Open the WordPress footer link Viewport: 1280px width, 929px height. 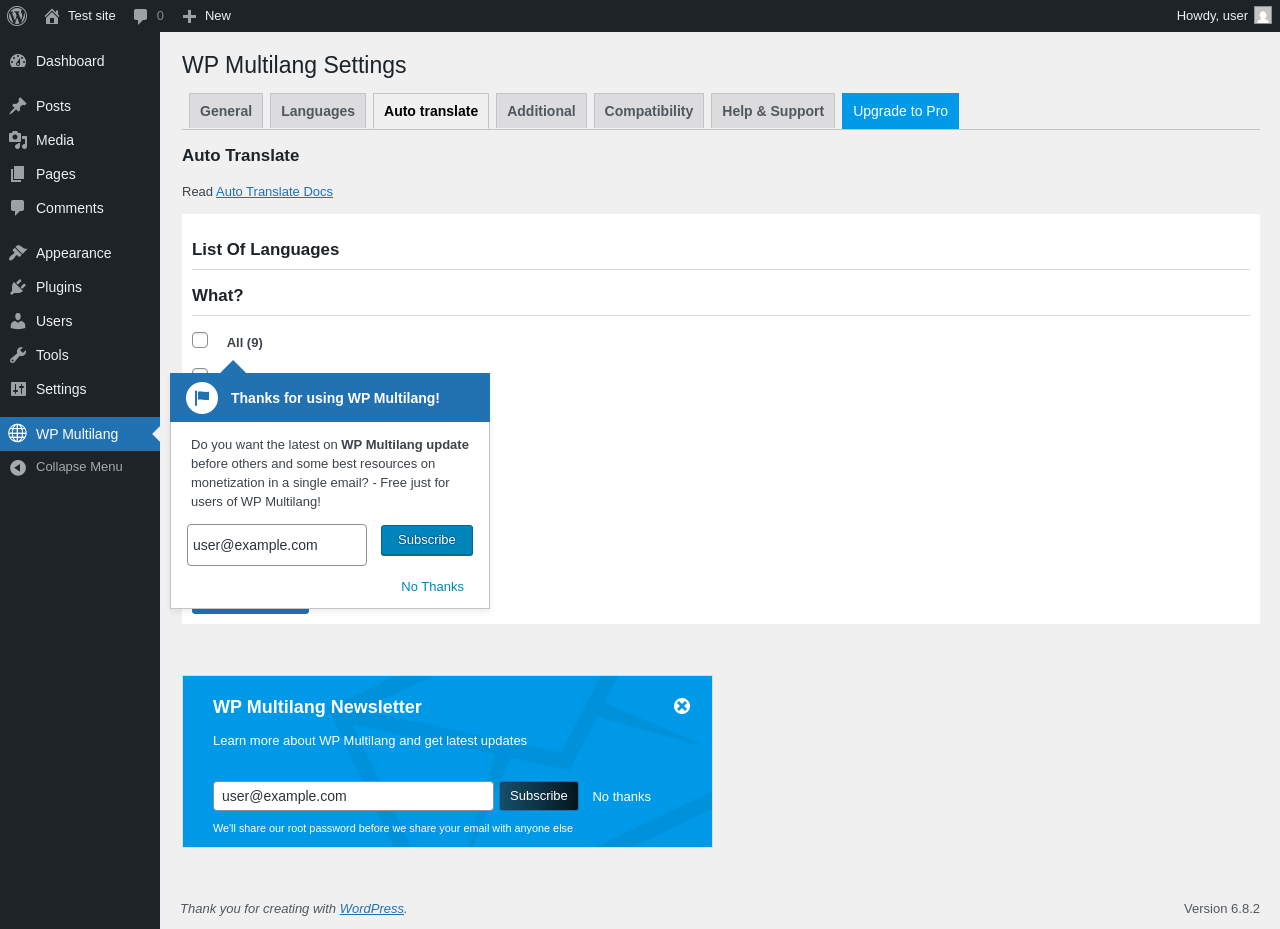pyautogui.click(x=372, y=909)
